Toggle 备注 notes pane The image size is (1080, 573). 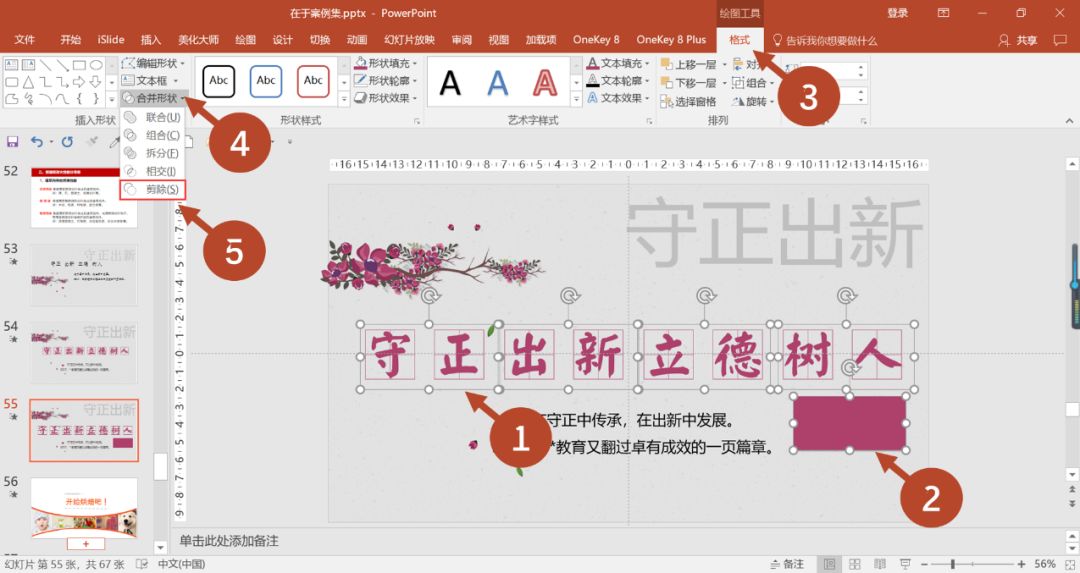click(787, 564)
